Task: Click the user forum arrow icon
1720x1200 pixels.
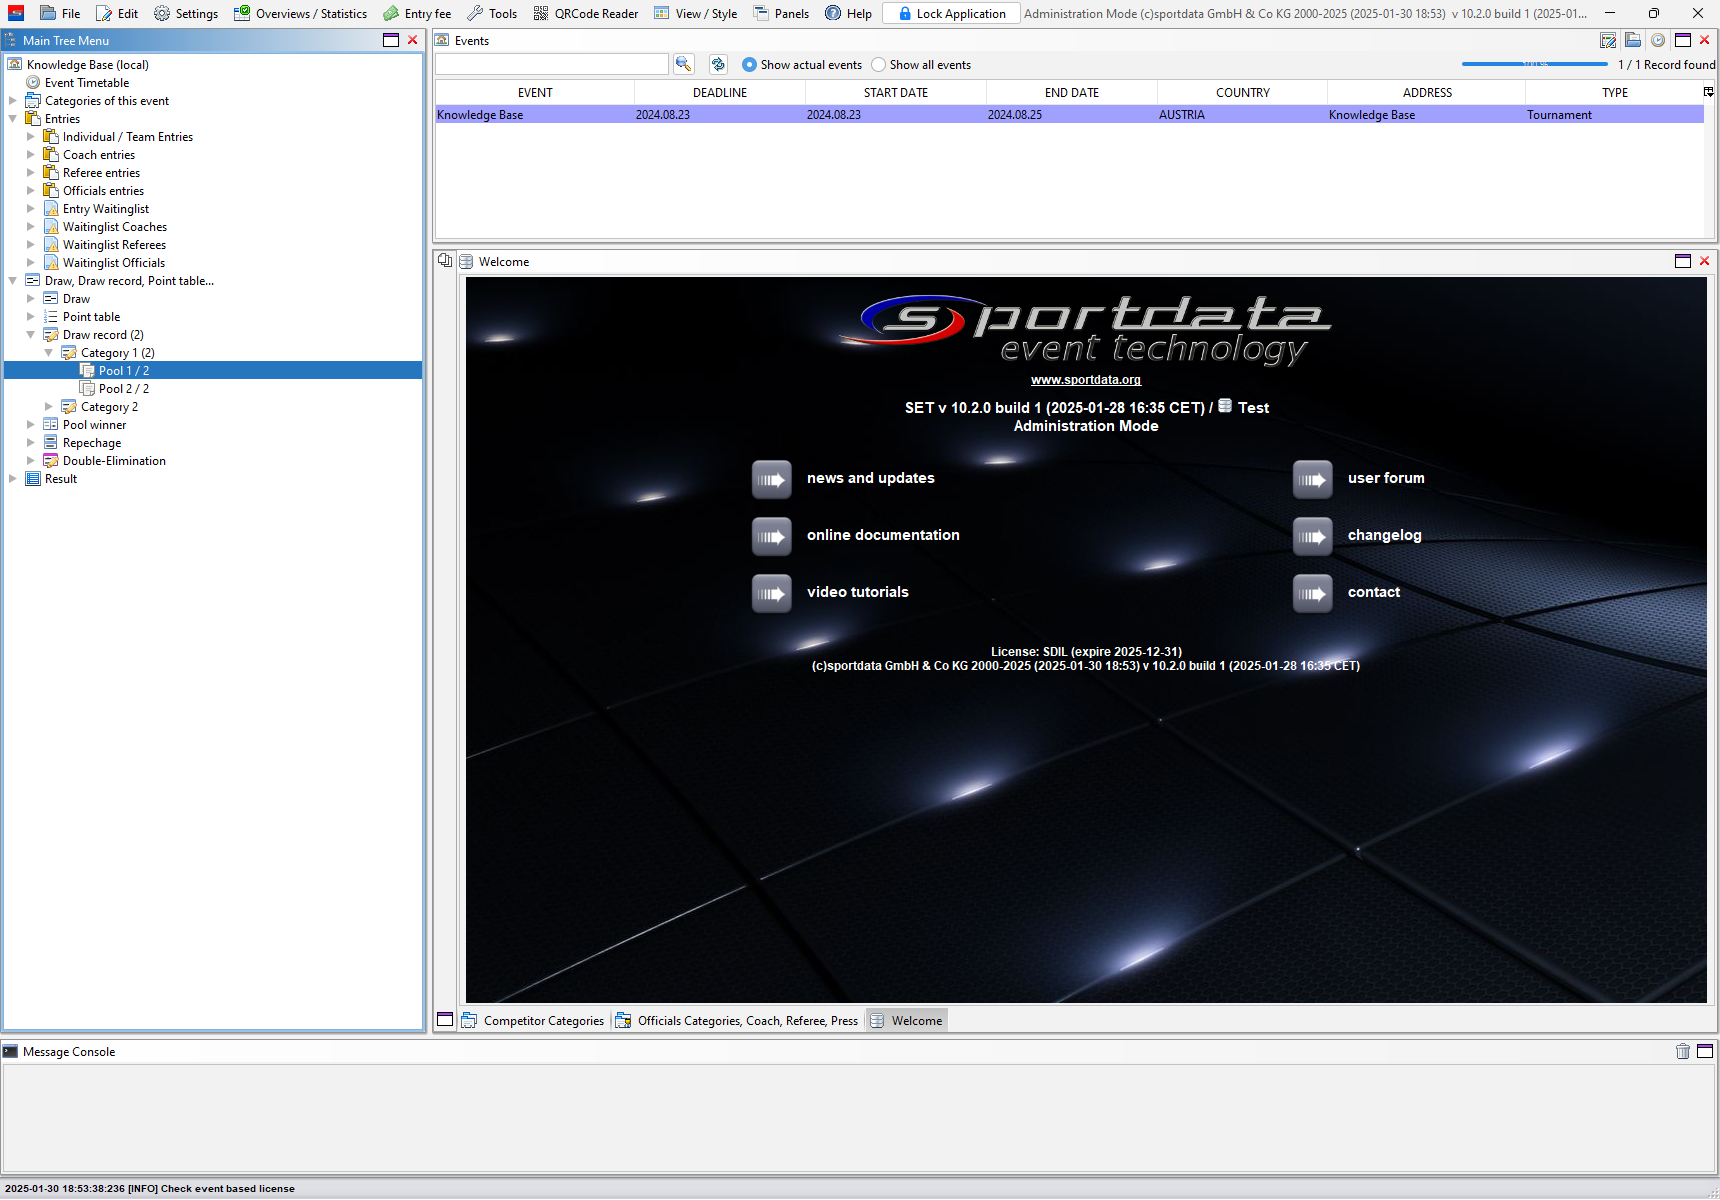Action: pyautogui.click(x=1313, y=479)
